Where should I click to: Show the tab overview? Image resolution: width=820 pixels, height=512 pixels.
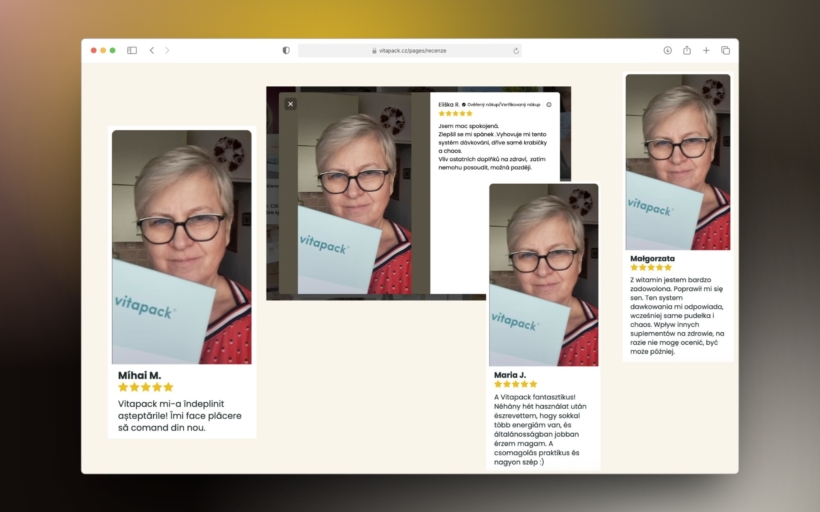point(725,50)
